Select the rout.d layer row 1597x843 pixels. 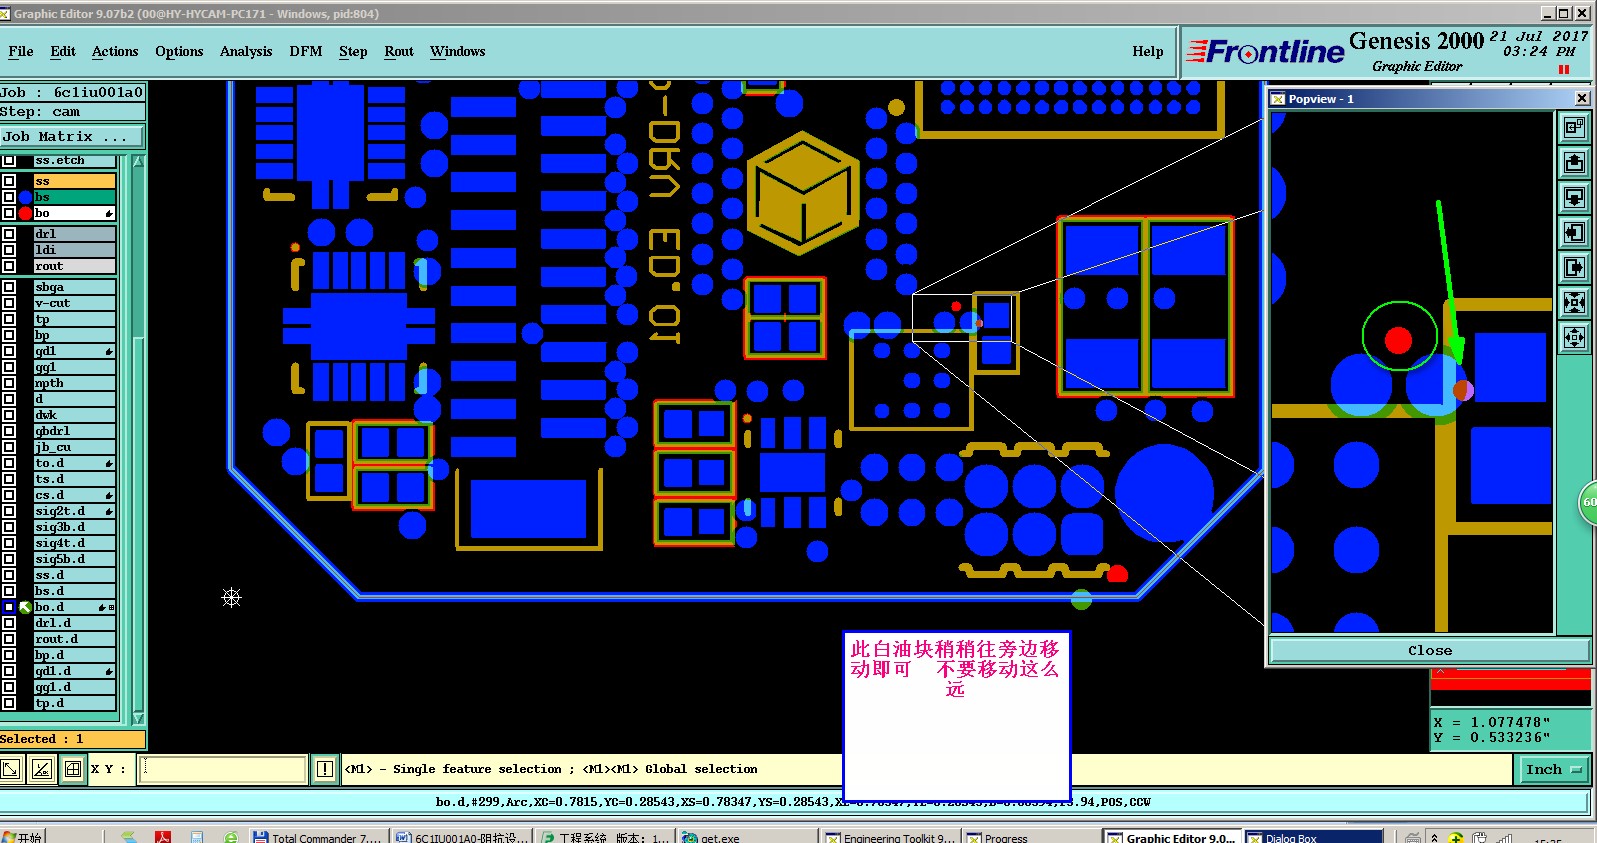(x=74, y=639)
